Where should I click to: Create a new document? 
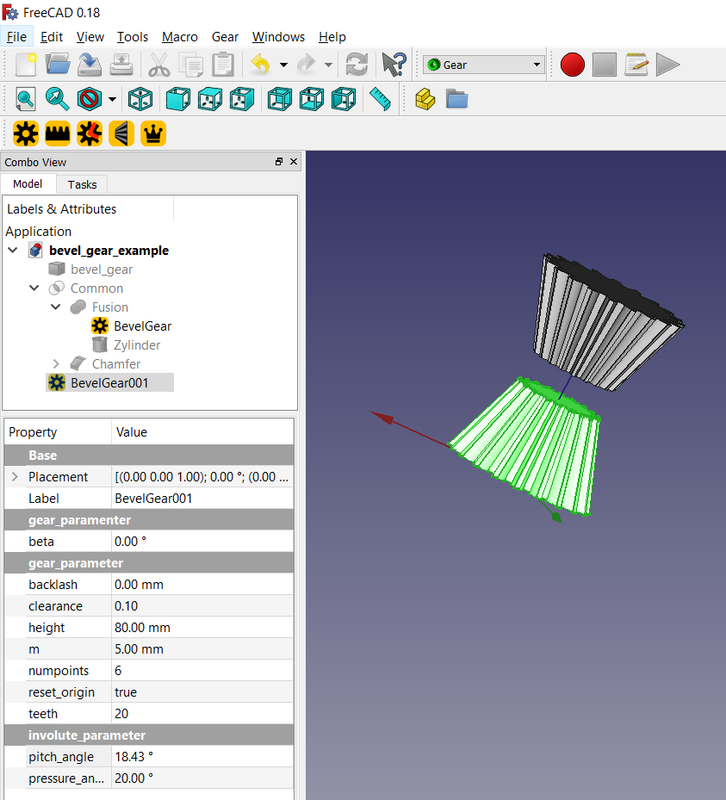click(26, 65)
